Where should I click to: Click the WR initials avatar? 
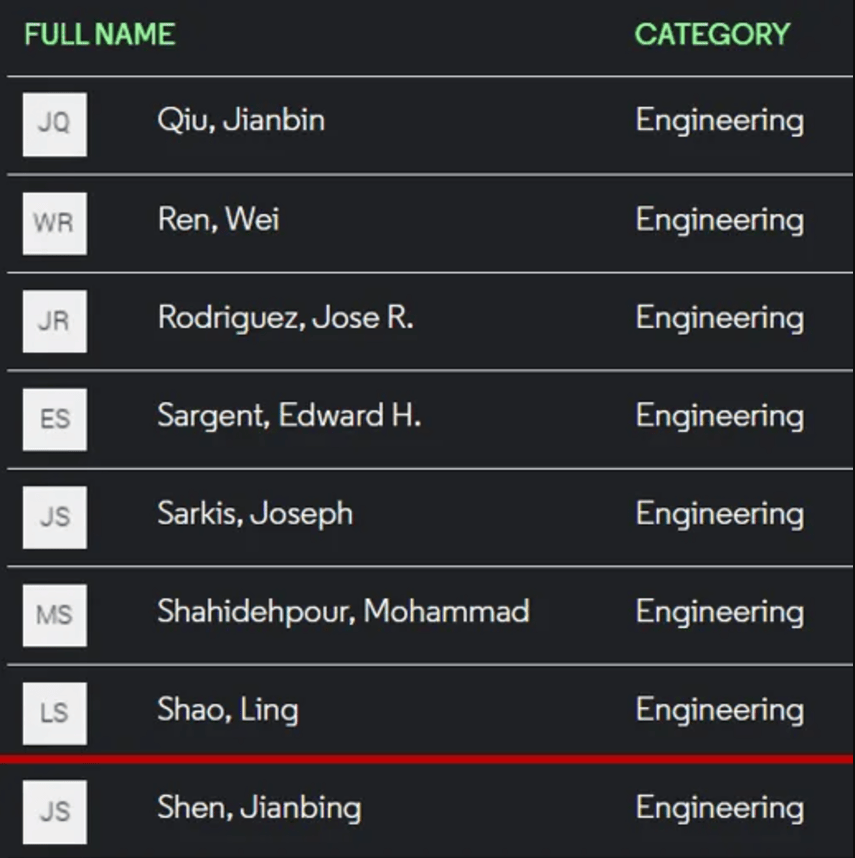click(54, 222)
